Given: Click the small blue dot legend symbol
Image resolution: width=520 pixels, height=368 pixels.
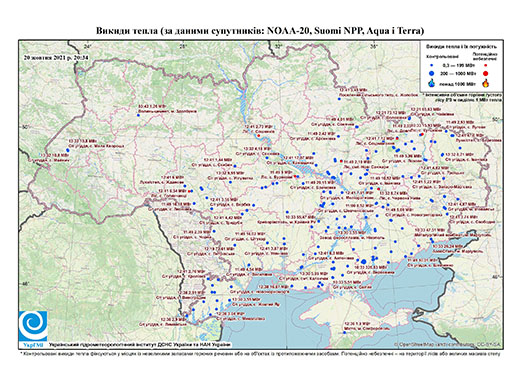Looking at the screenshot, I should pos(431,66).
